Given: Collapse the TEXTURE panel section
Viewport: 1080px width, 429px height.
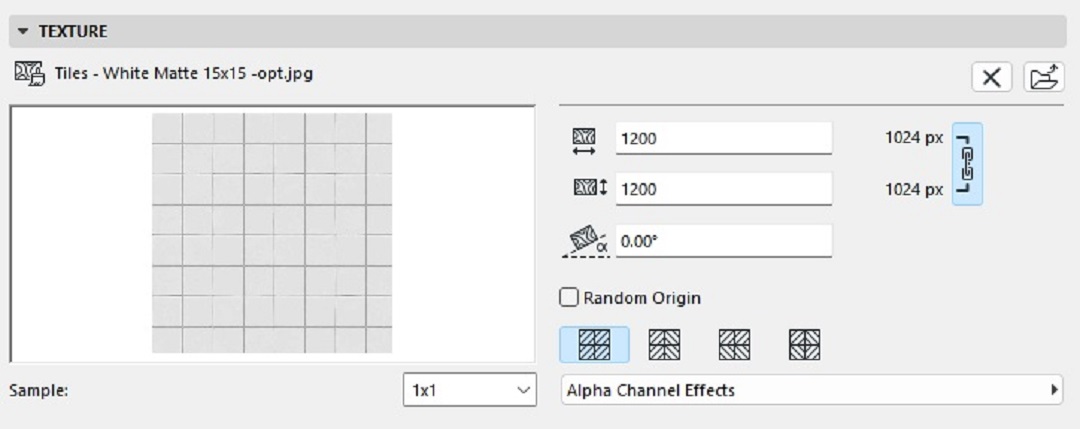Looking at the screenshot, I should pos(24,32).
